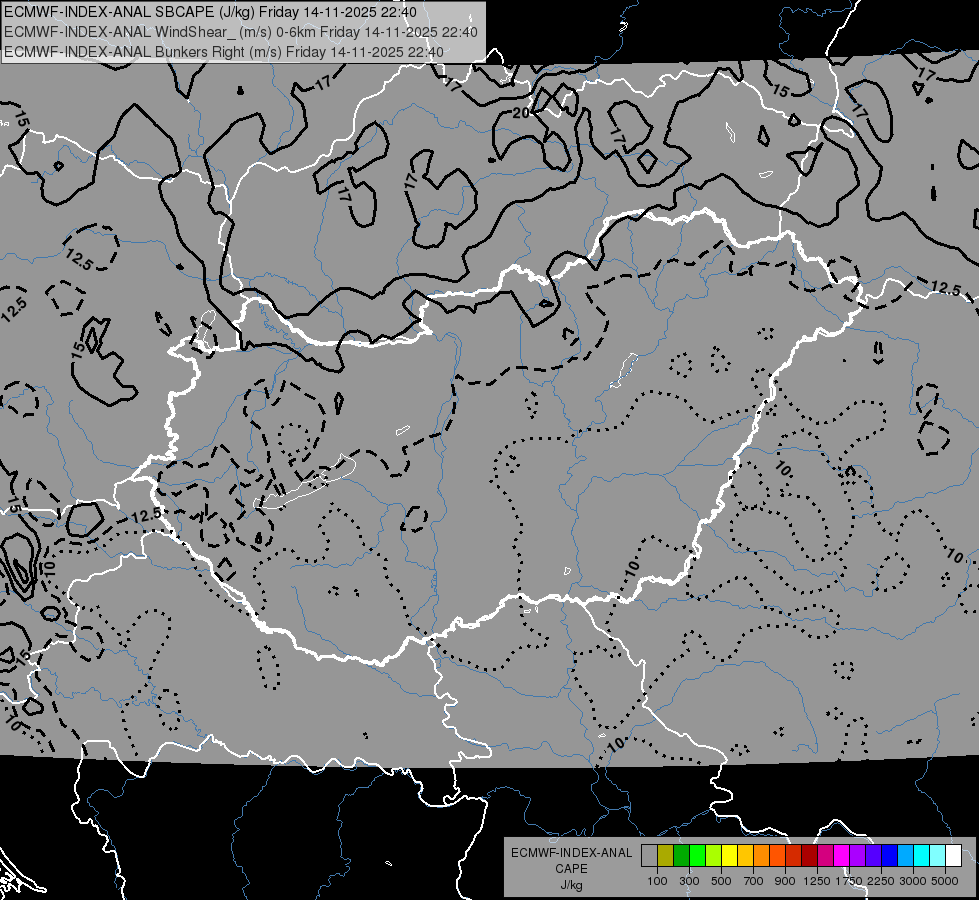Click the gray swatch in CAPE legend
979x900 pixels.
pyautogui.click(x=649, y=855)
